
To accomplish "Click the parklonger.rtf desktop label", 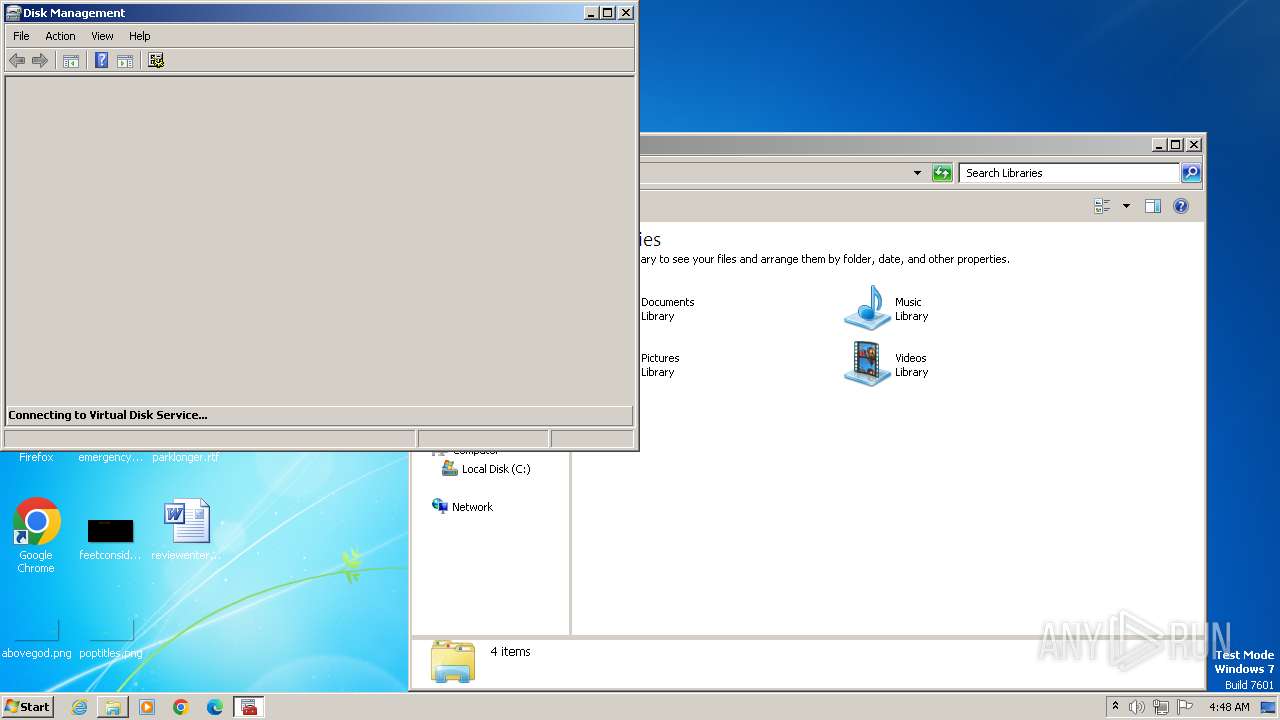I will (x=185, y=457).
